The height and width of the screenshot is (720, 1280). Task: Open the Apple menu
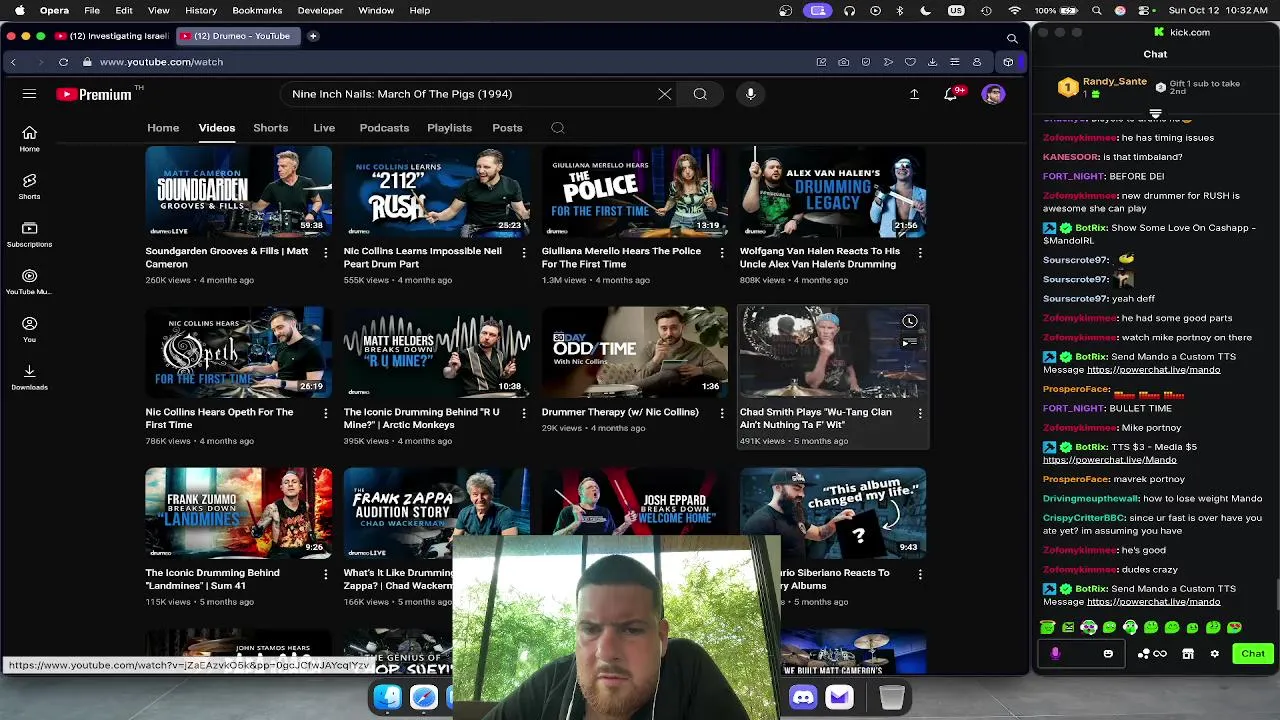point(19,10)
